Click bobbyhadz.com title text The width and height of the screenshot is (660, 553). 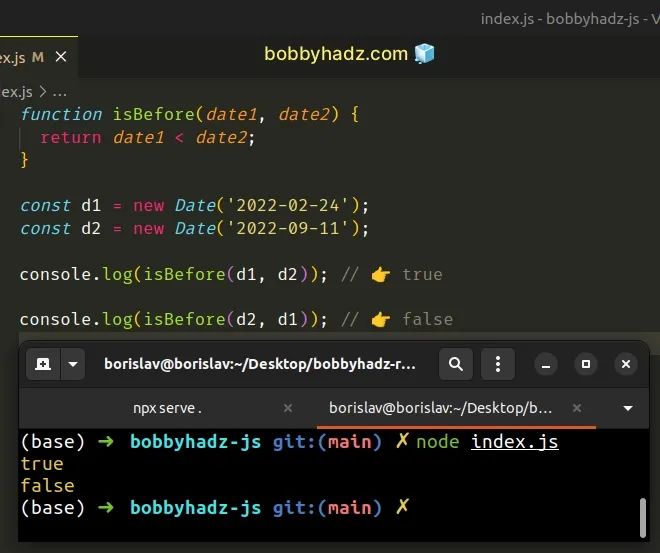pyautogui.click(x=336, y=54)
